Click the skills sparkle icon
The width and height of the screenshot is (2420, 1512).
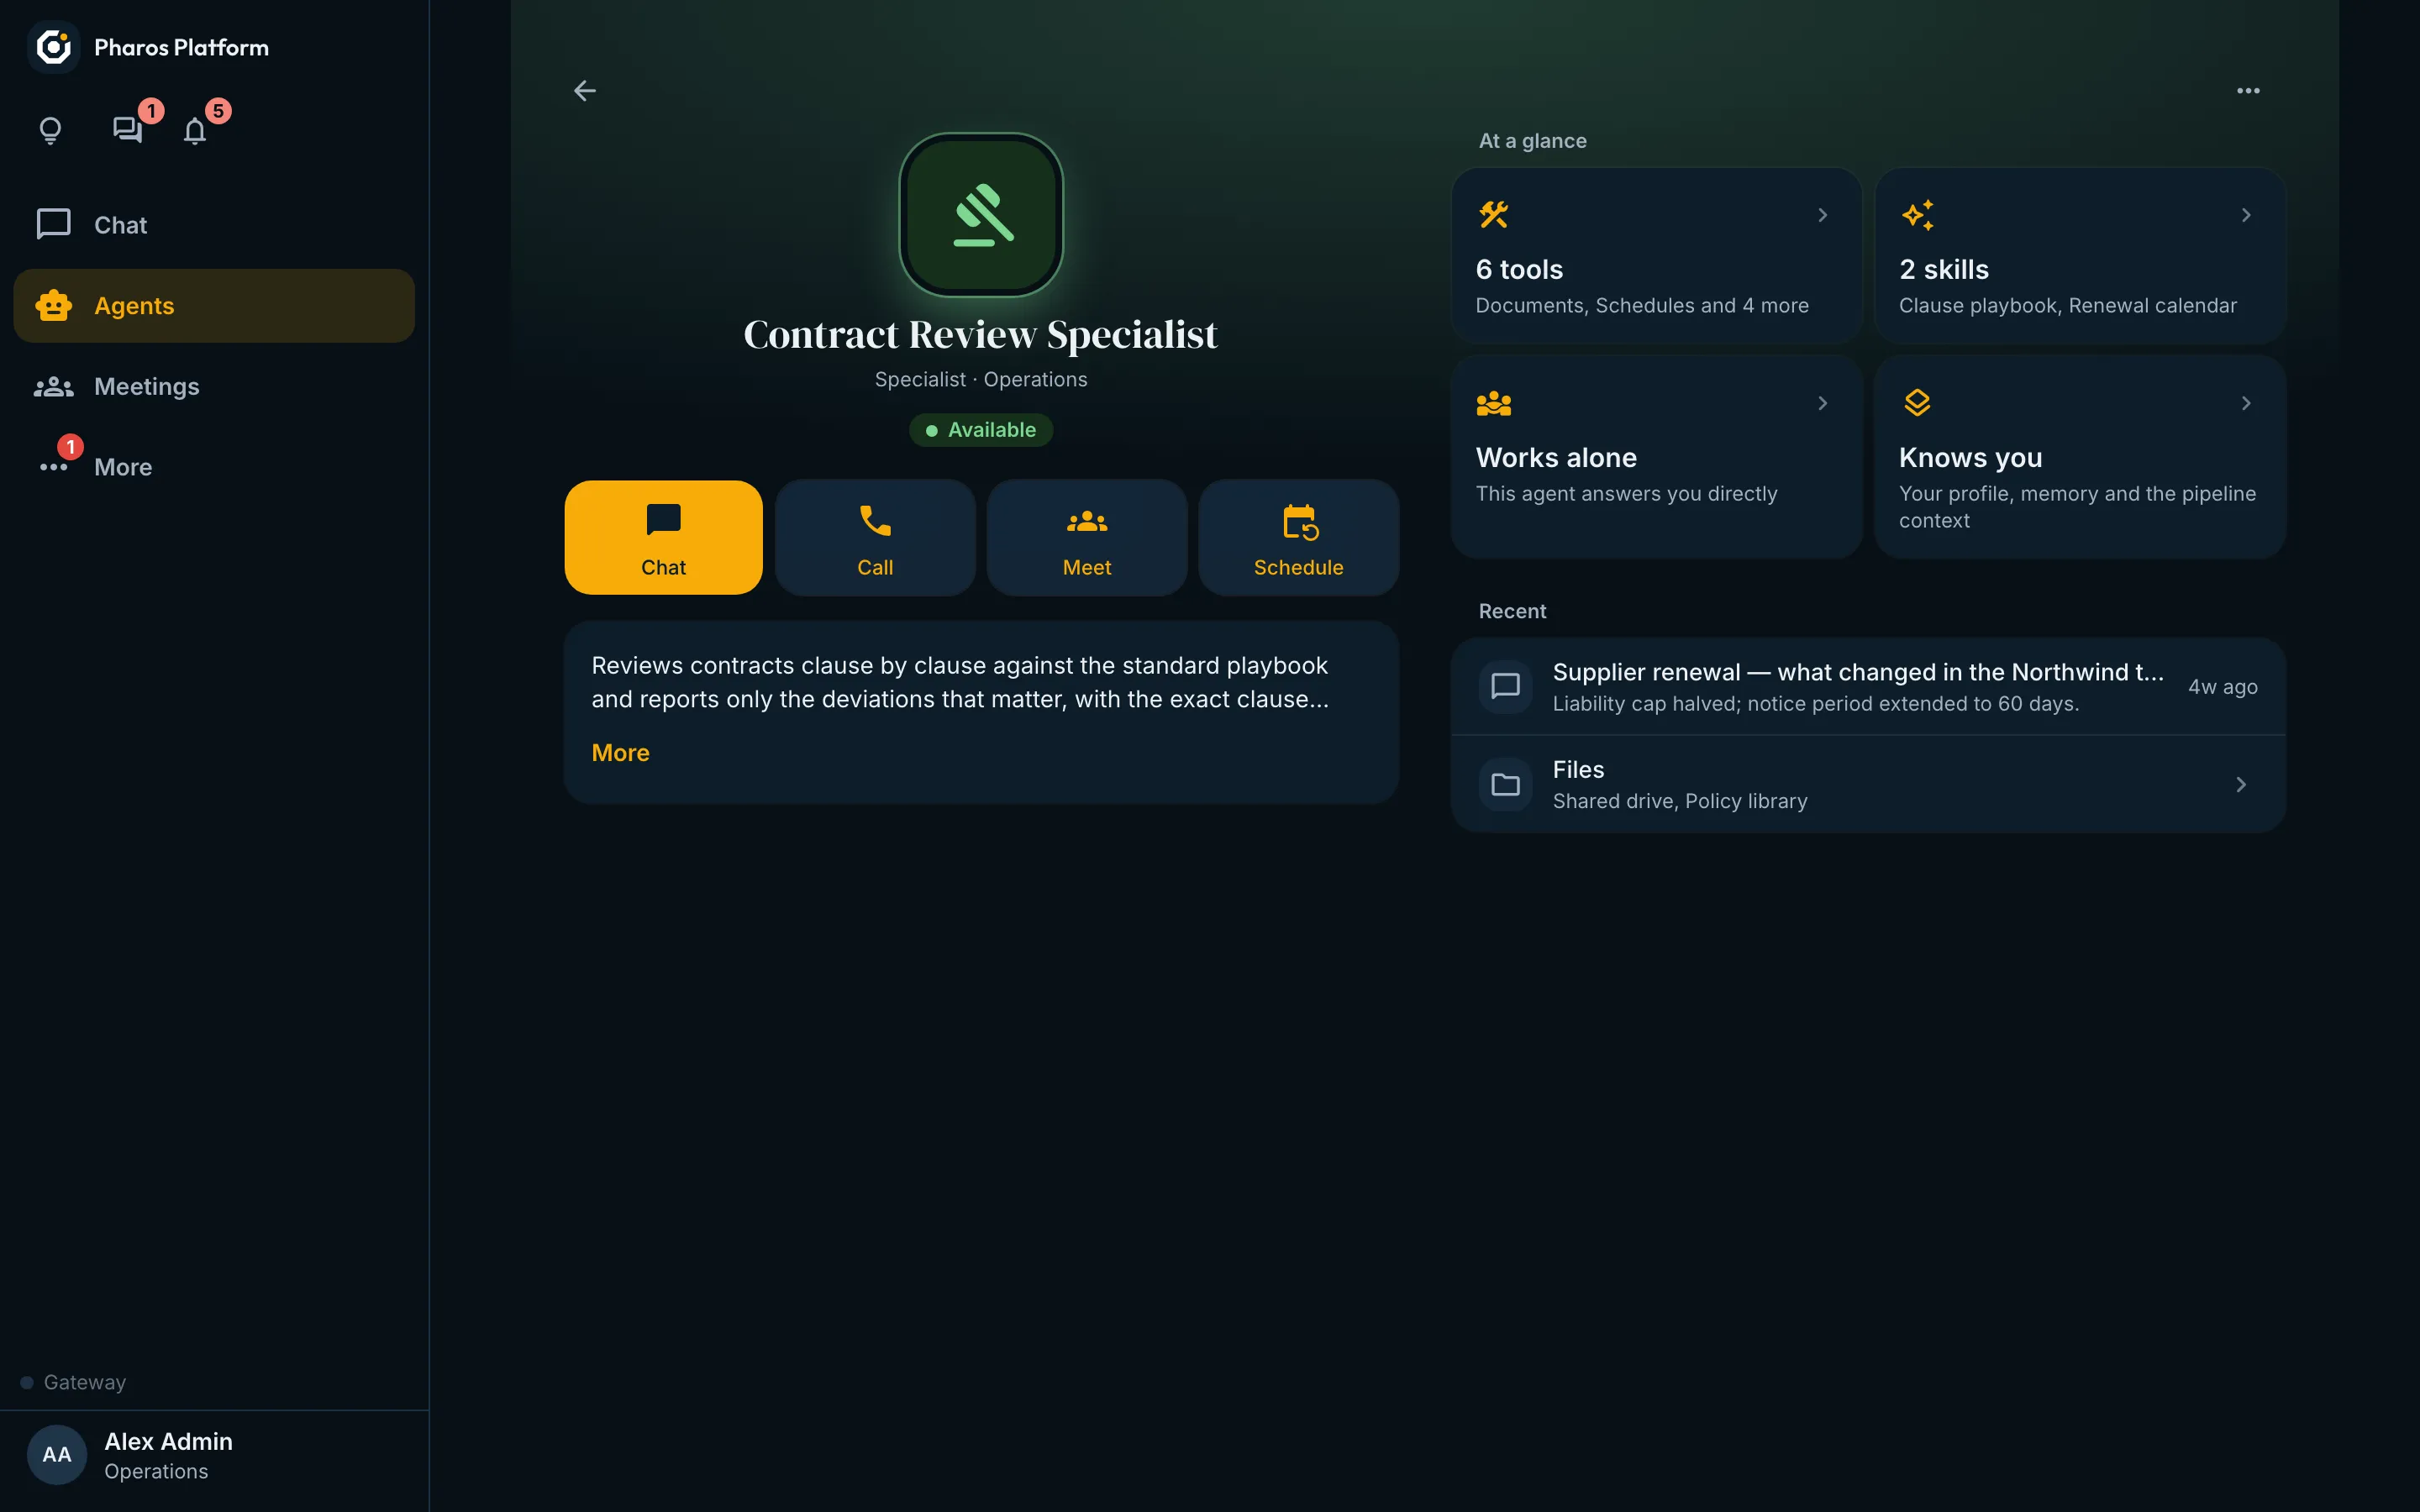(1917, 214)
